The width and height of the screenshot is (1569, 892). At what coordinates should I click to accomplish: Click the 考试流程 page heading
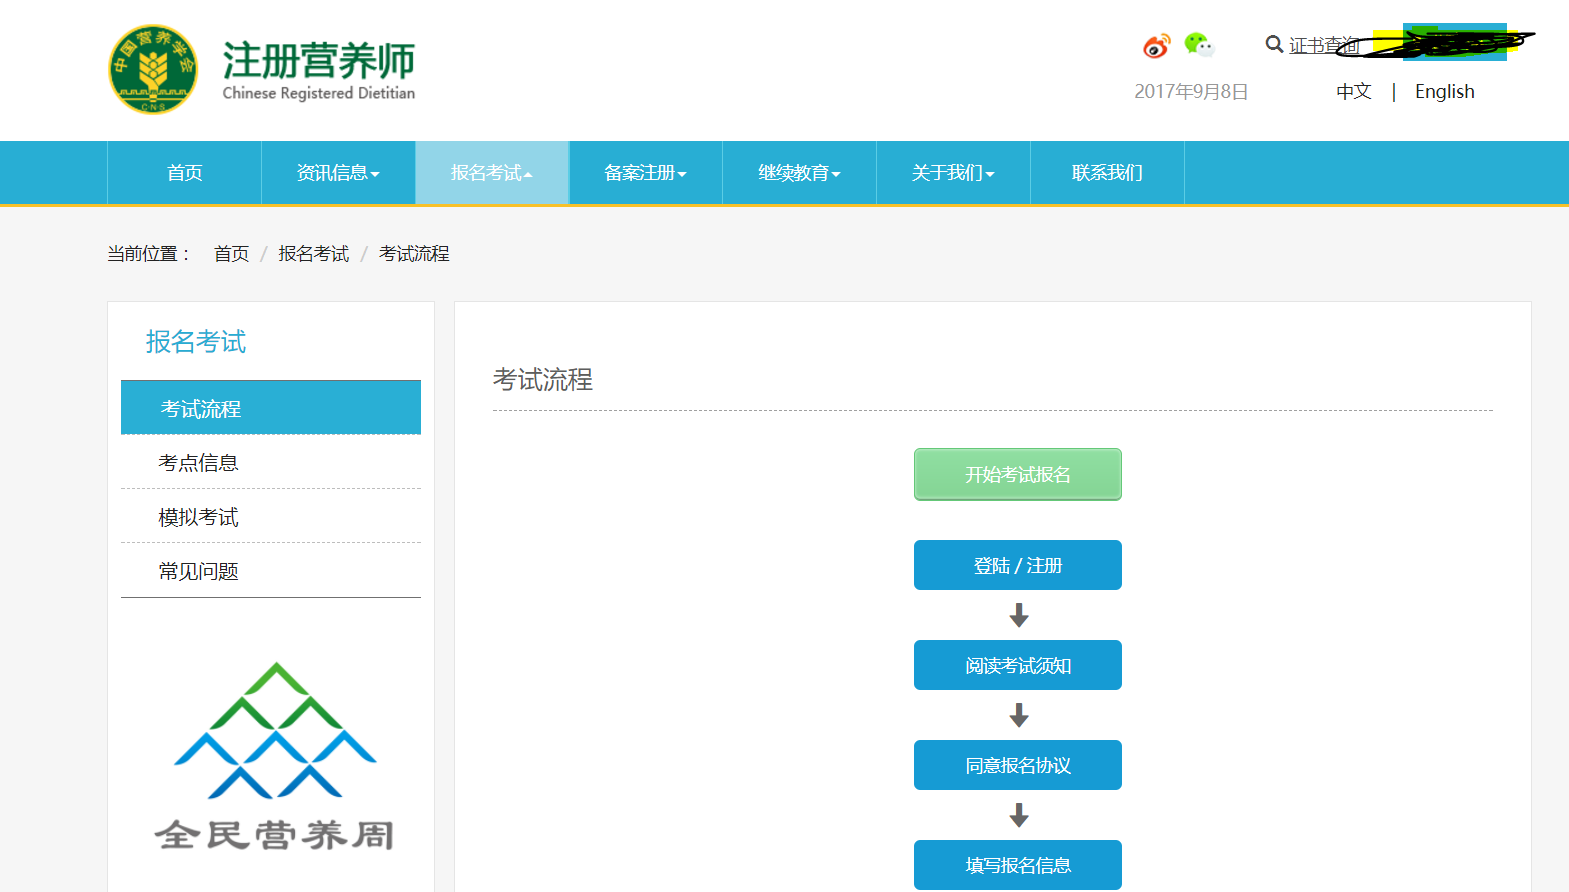(x=543, y=380)
